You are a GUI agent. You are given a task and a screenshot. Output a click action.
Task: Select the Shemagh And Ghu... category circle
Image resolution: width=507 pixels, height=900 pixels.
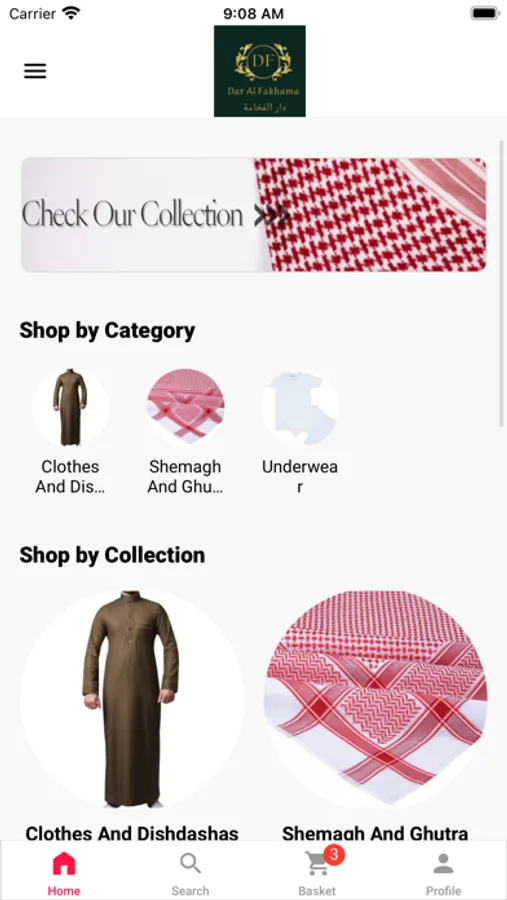[185, 408]
